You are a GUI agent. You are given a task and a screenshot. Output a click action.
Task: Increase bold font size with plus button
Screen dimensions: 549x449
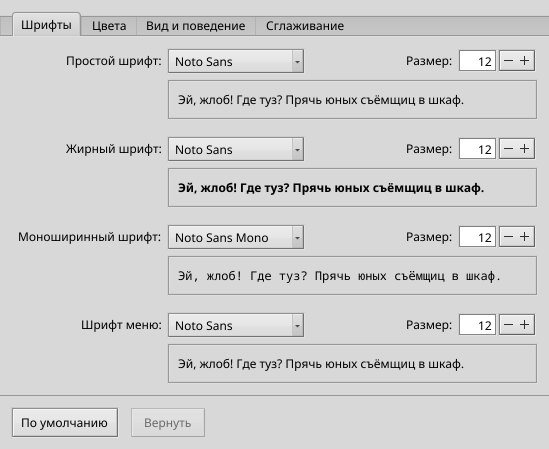point(525,149)
